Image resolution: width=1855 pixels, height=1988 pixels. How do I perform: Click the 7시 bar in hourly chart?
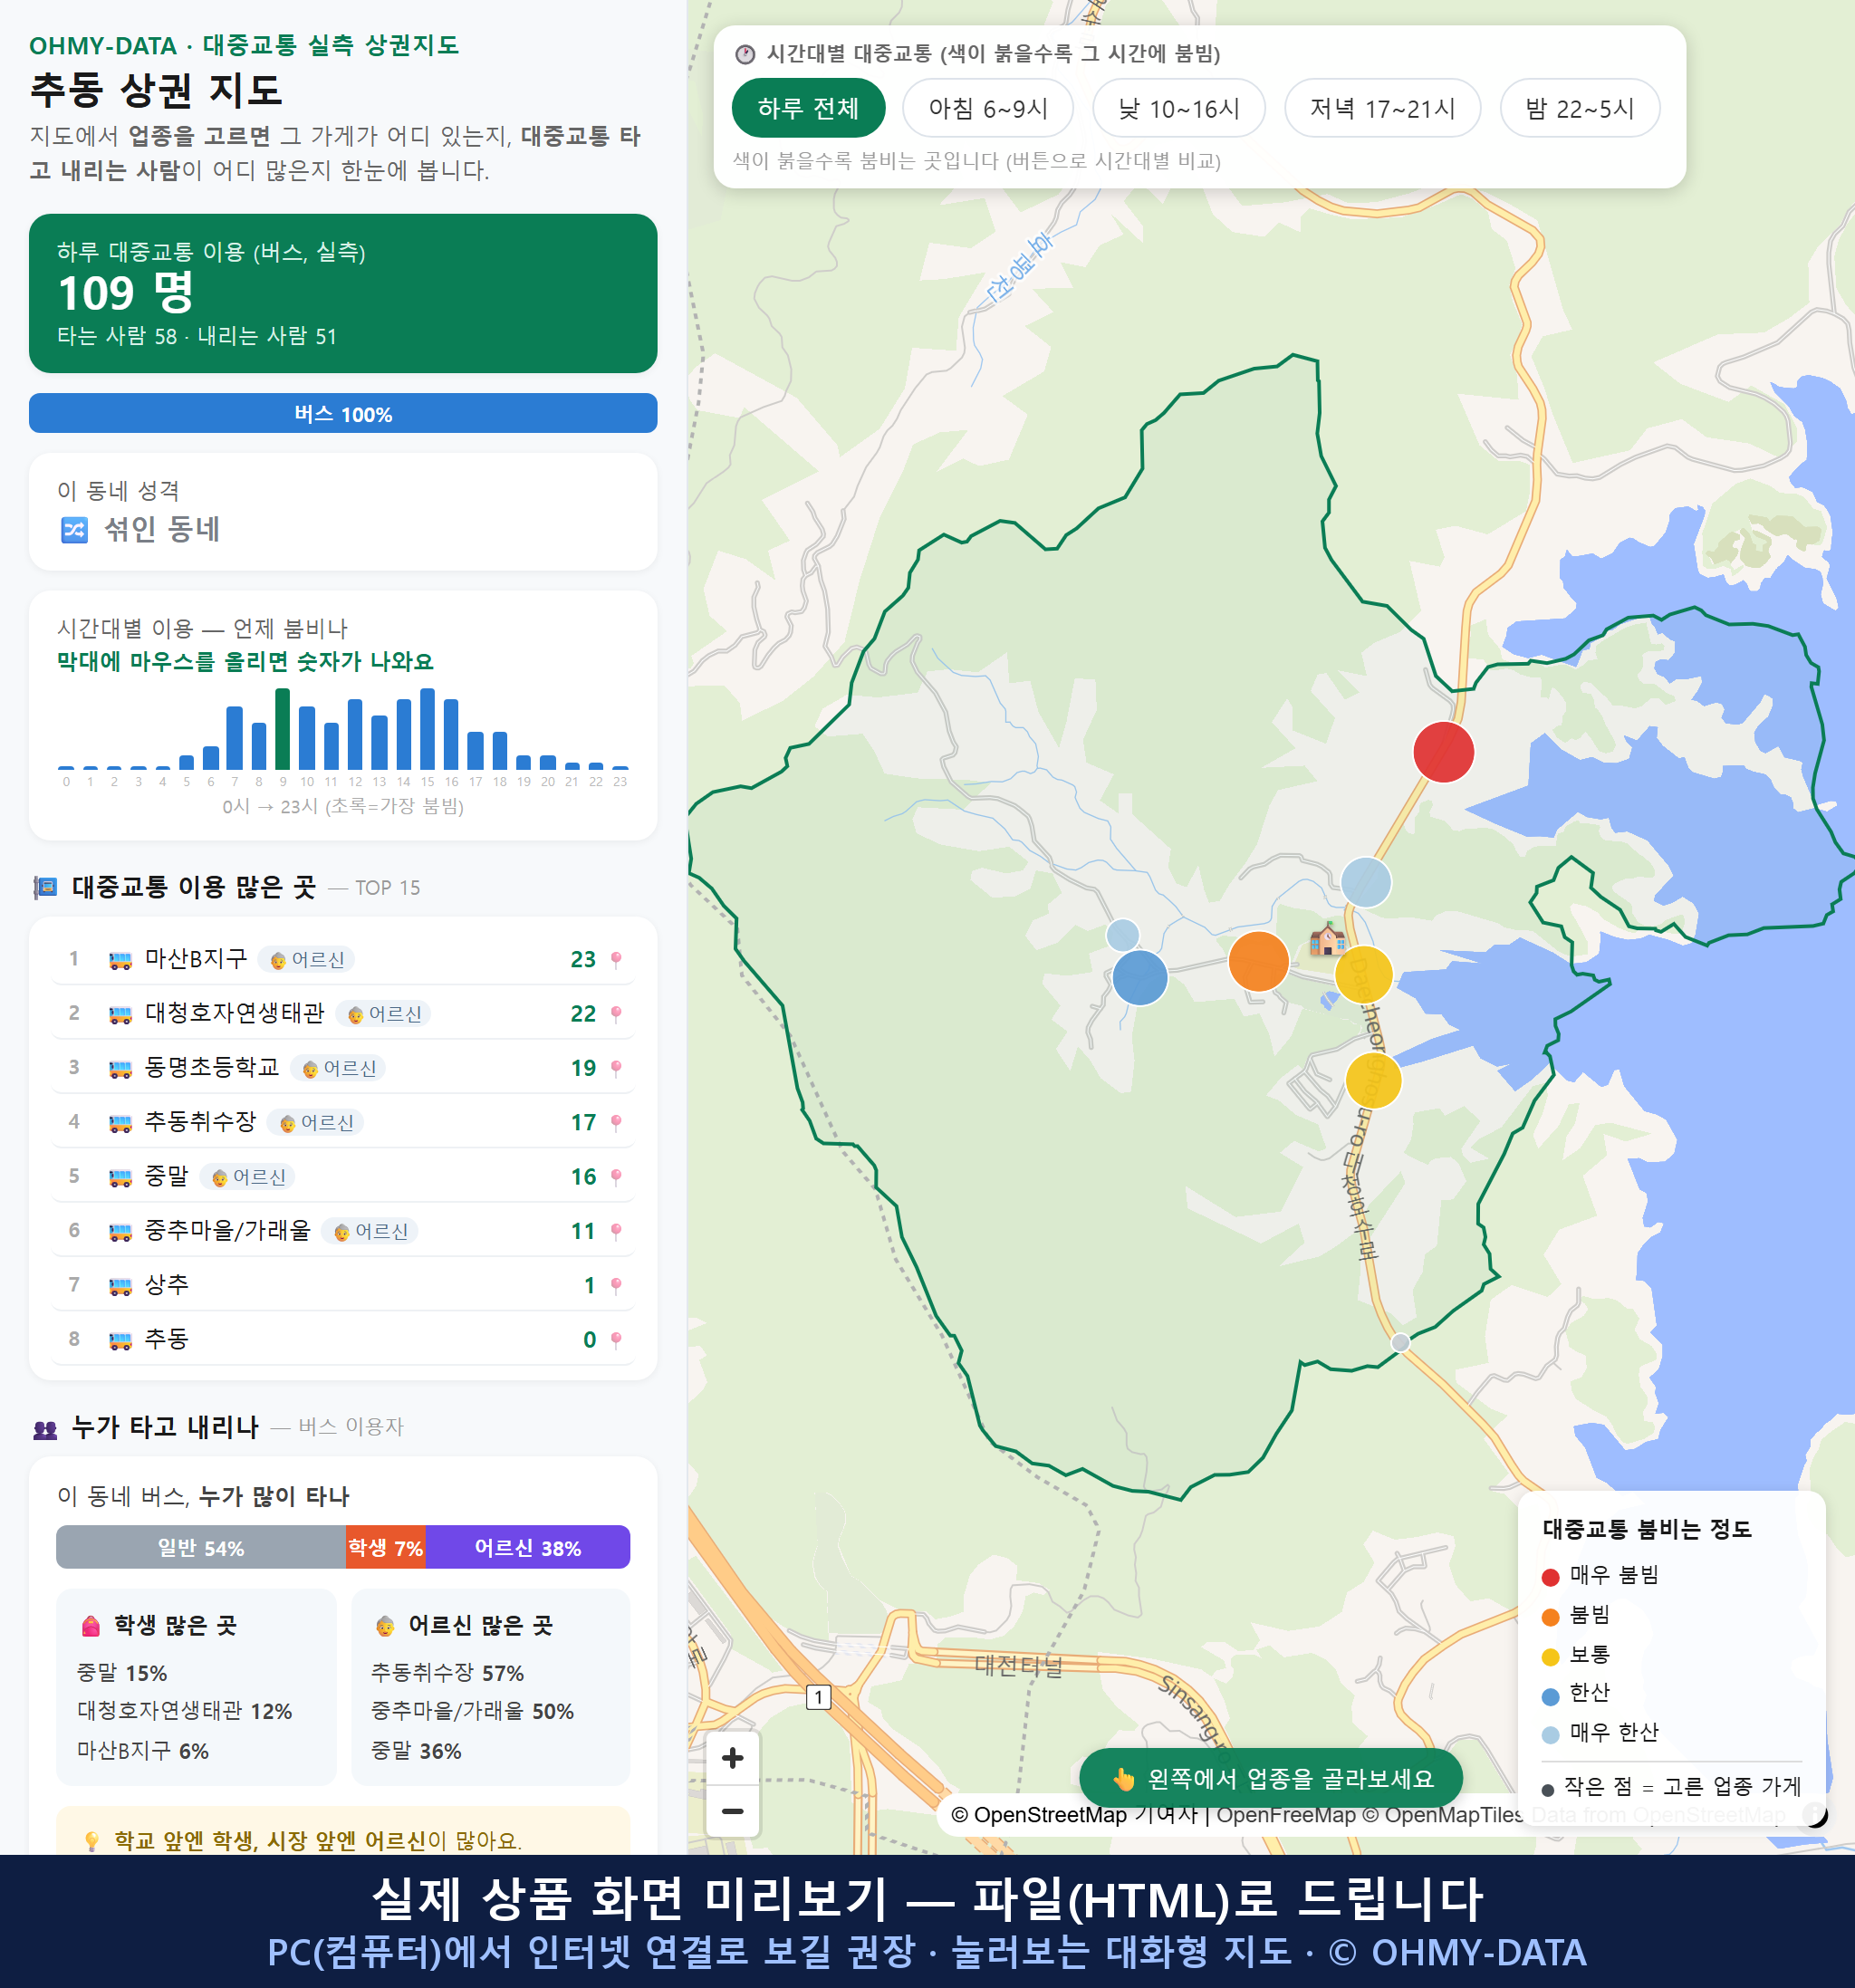click(x=235, y=738)
